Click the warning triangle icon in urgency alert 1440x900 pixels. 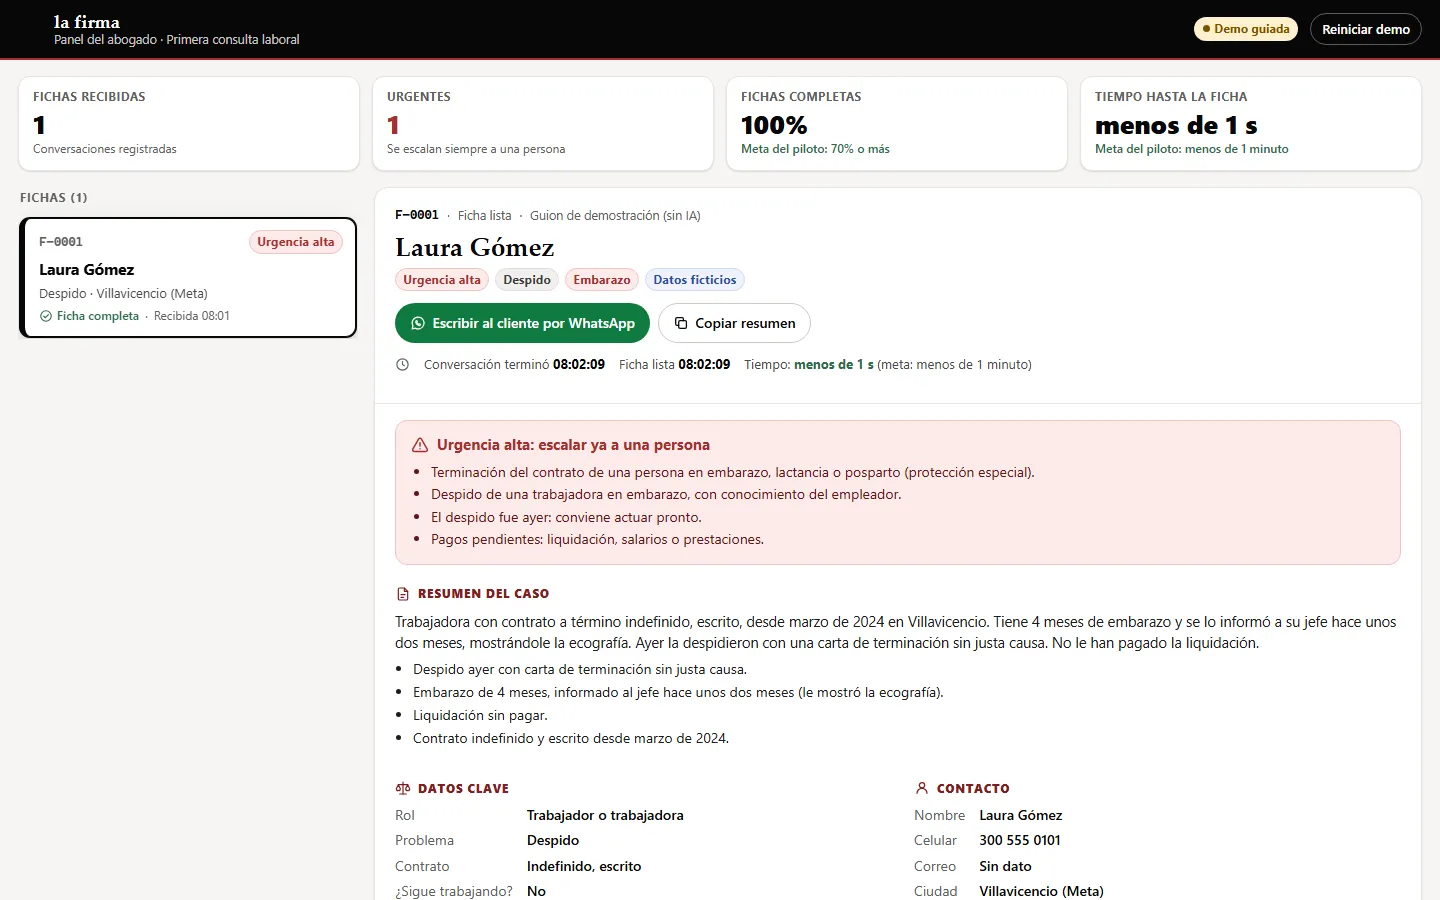420,445
